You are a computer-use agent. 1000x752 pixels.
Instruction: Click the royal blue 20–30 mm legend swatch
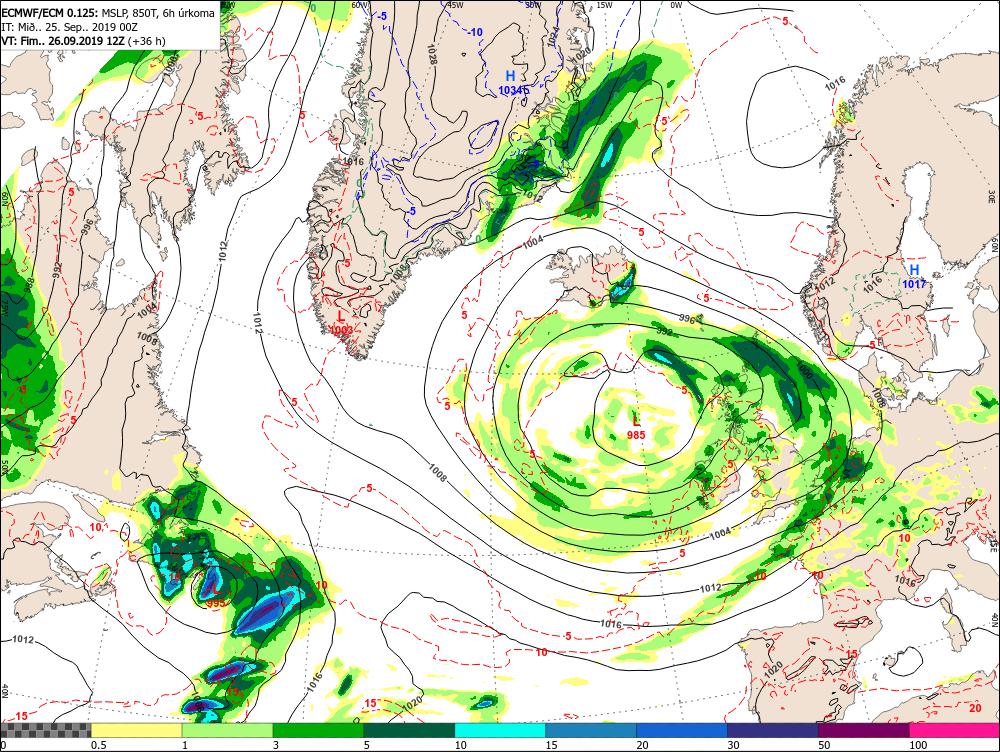[682, 730]
